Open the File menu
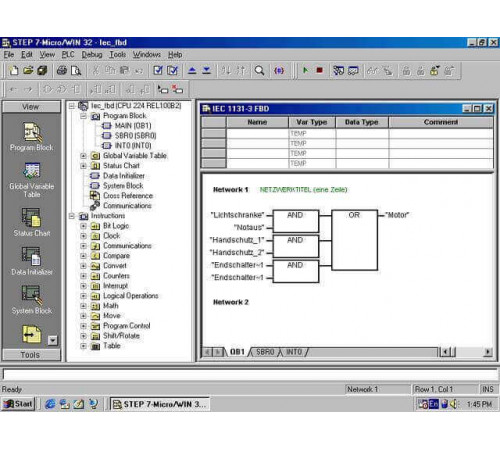500x450 pixels. [x=9, y=54]
